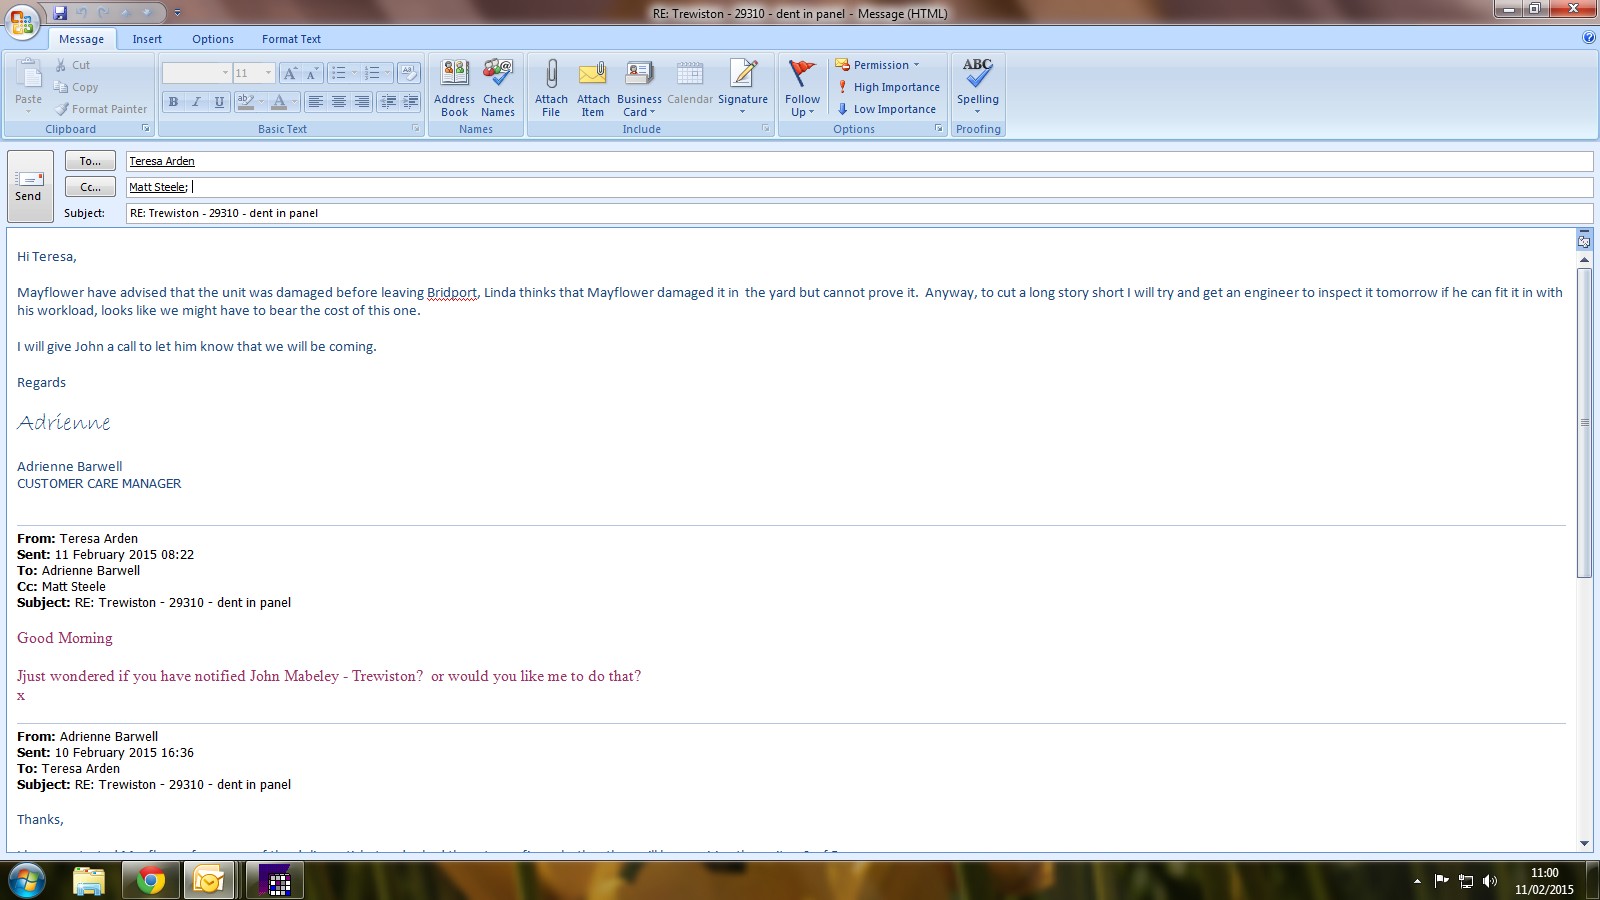Toggle Bold formatting
The width and height of the screenshot is (1600, 900).
173,102
